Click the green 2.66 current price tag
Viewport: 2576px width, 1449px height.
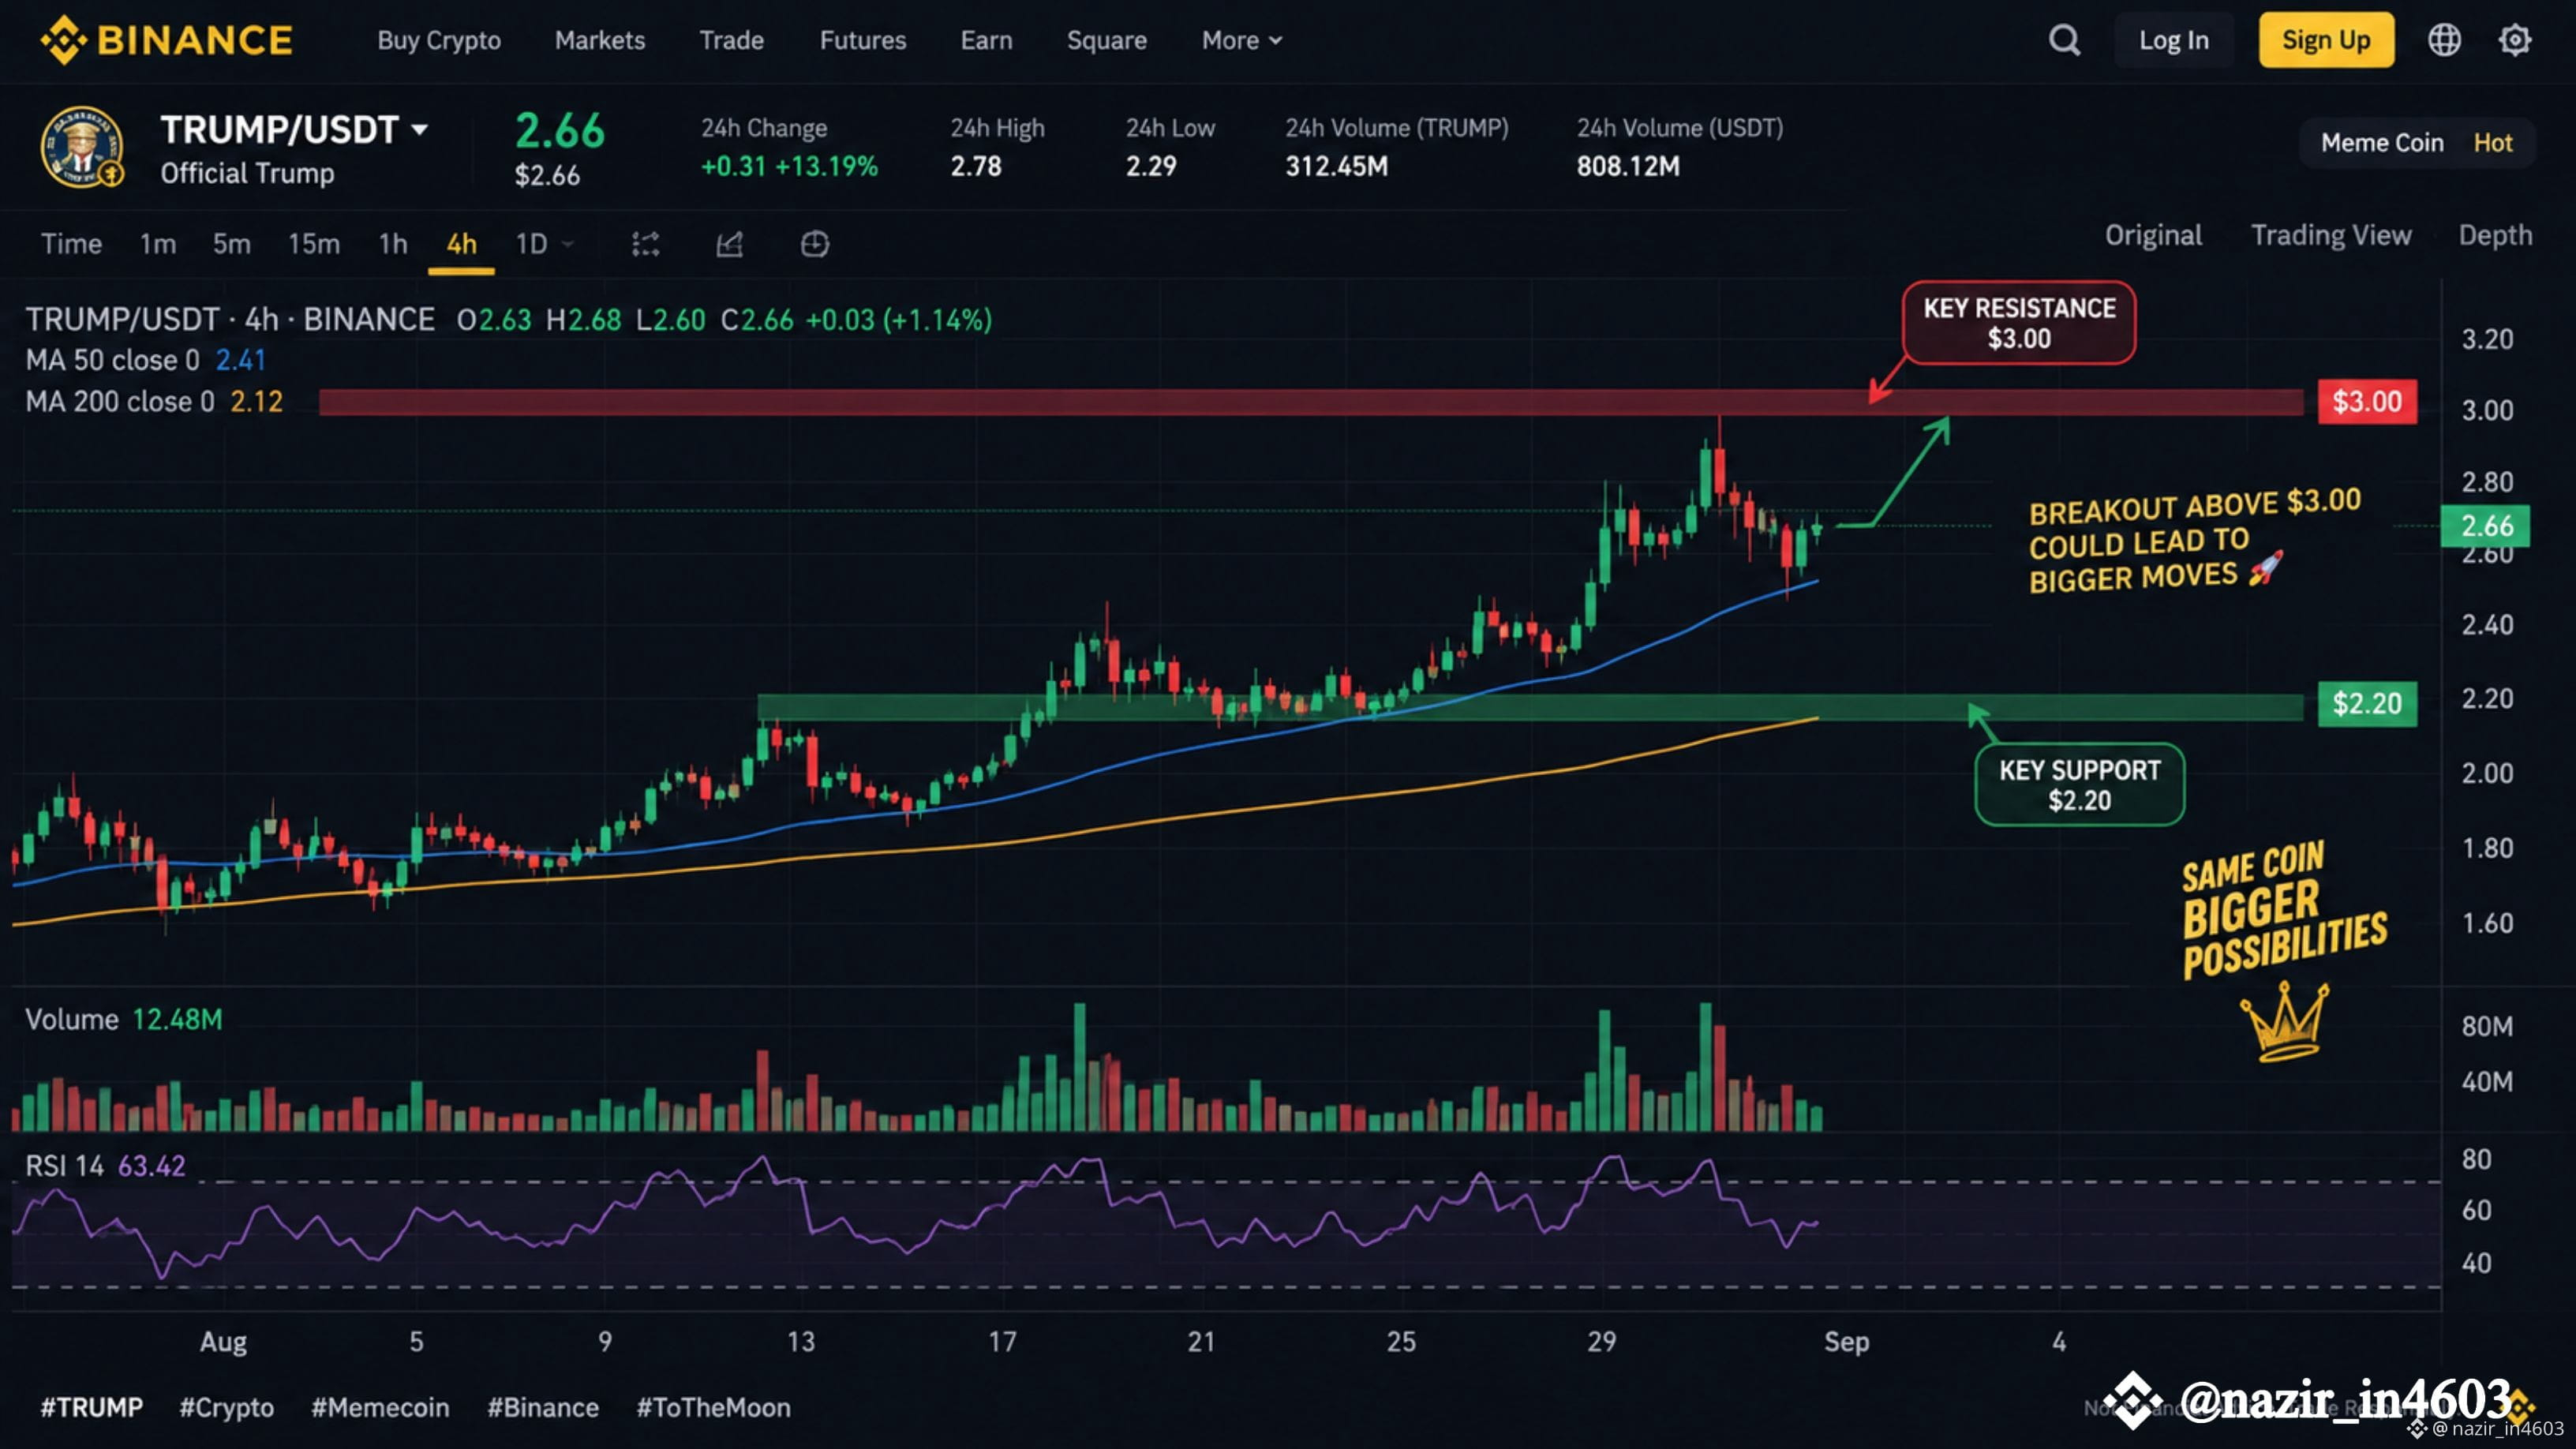[x=2485, y=526]
